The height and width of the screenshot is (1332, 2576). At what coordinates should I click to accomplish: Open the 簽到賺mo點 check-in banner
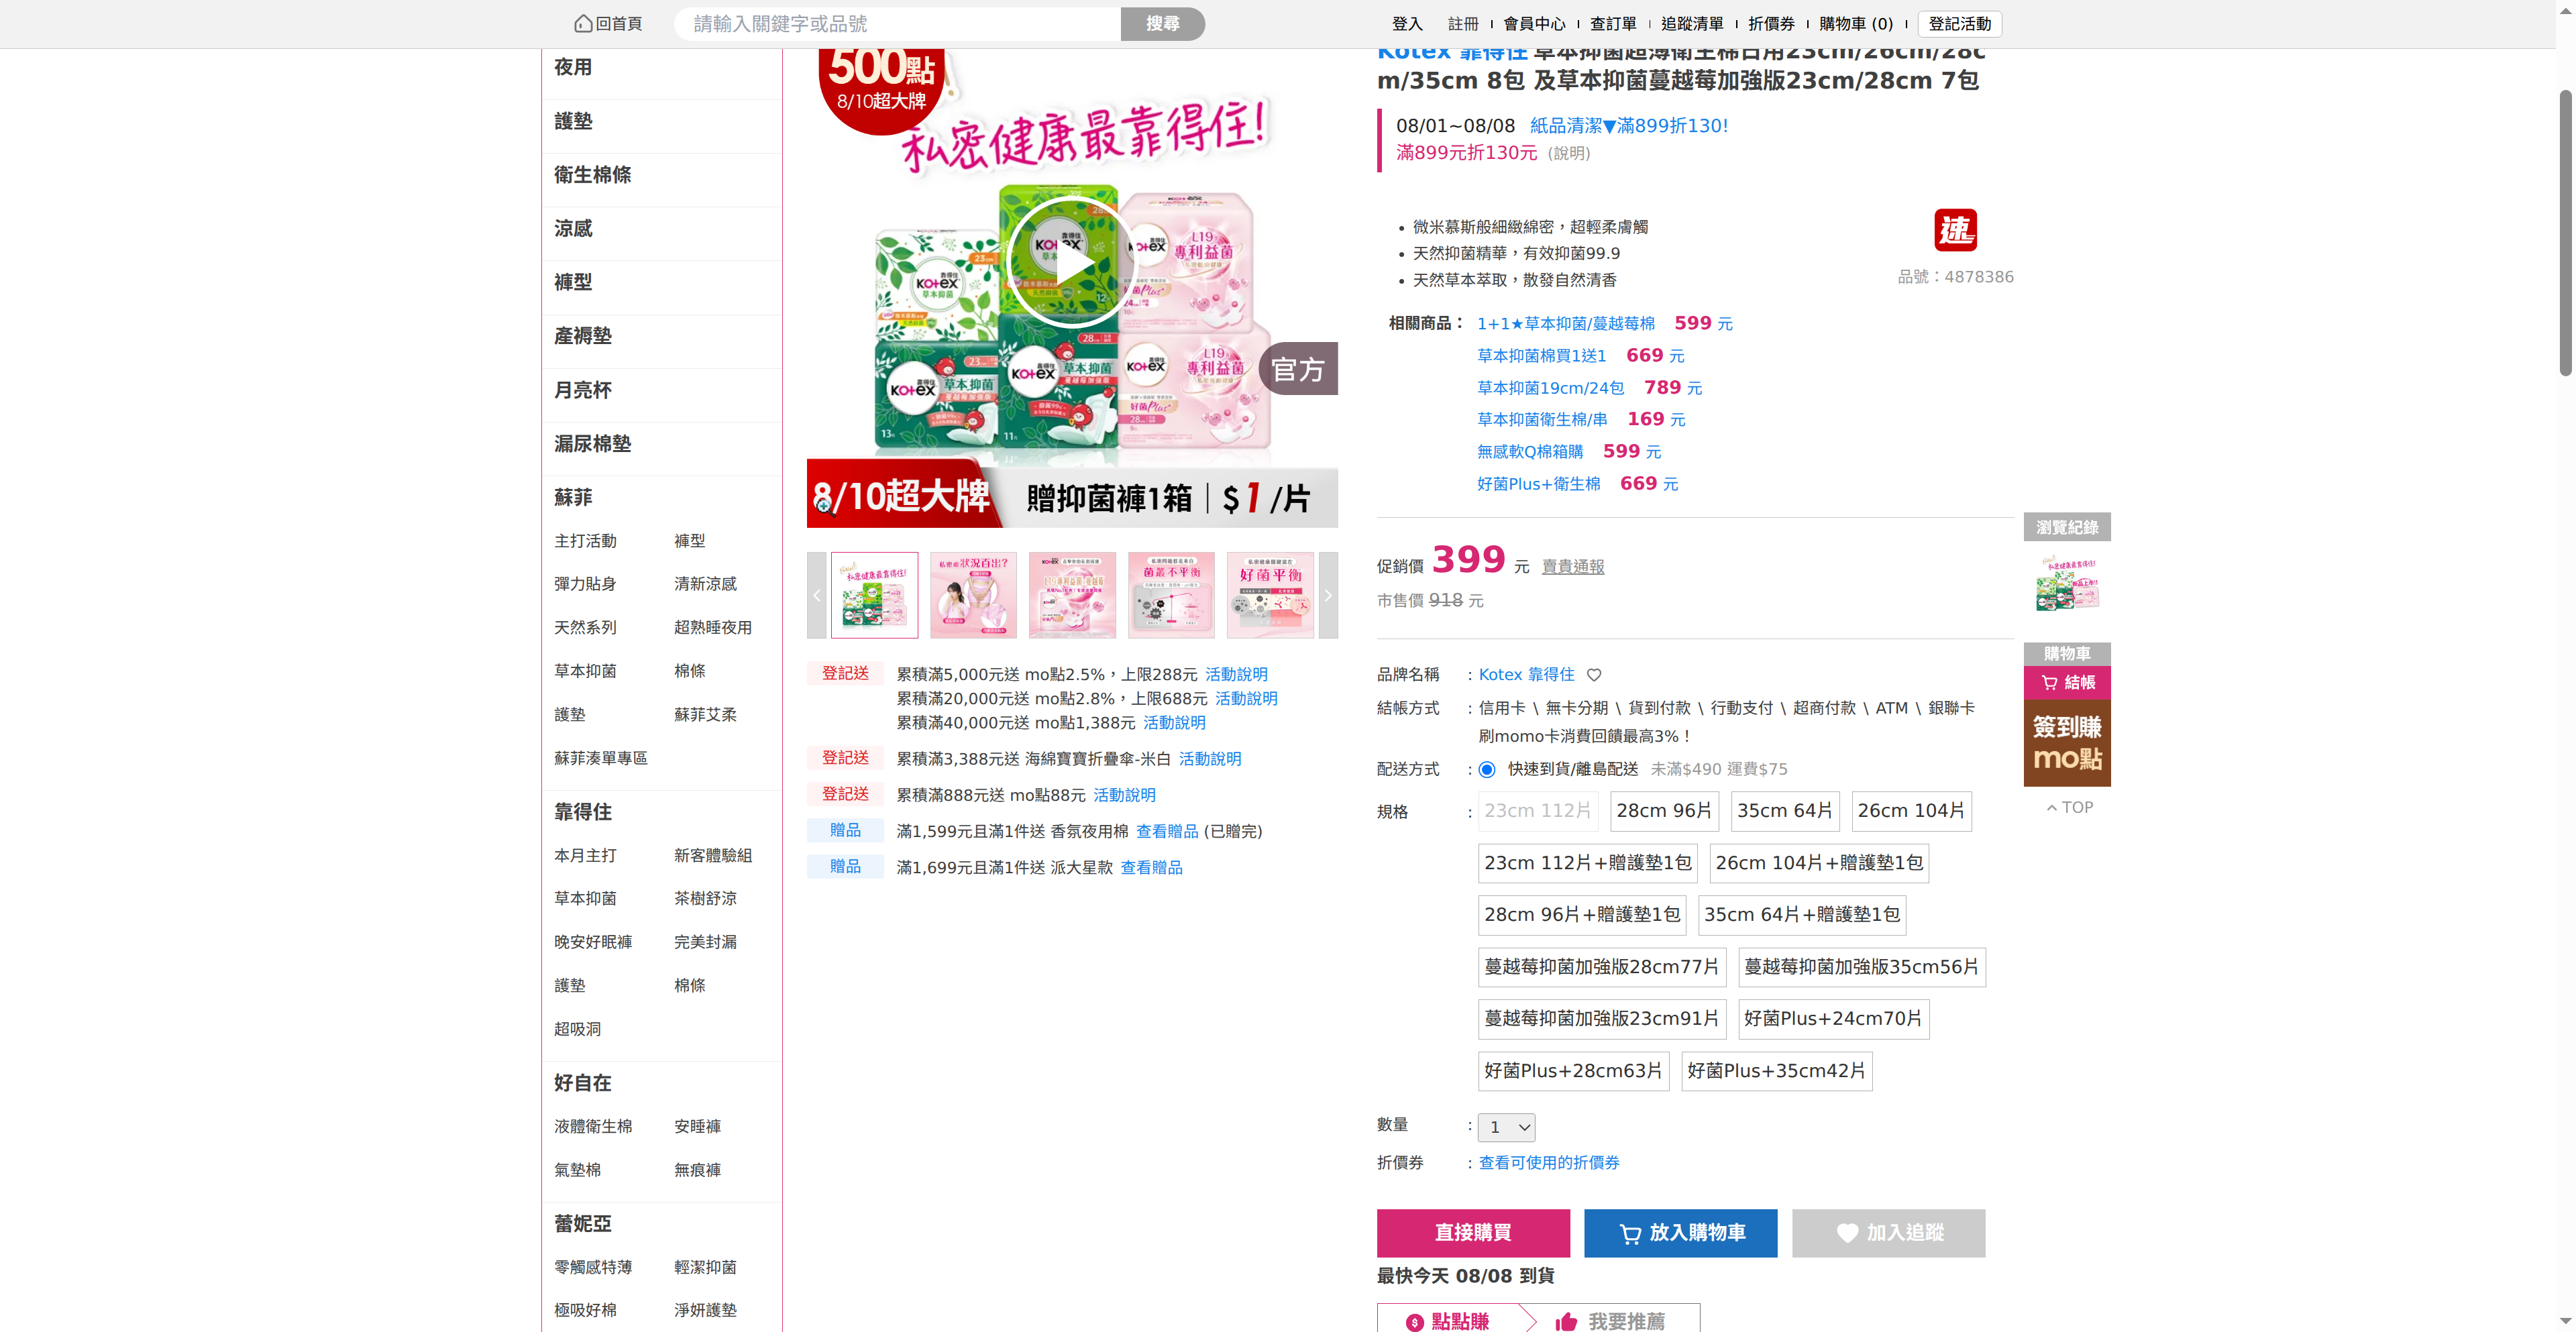click(x=2067, y=743)
